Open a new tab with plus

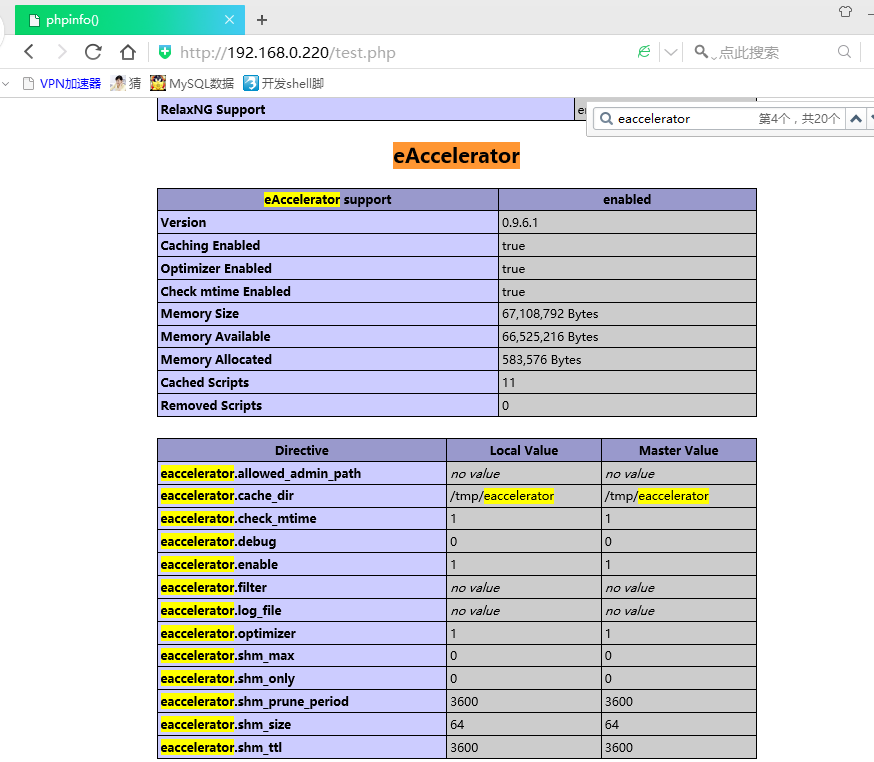tap(261, 20)
